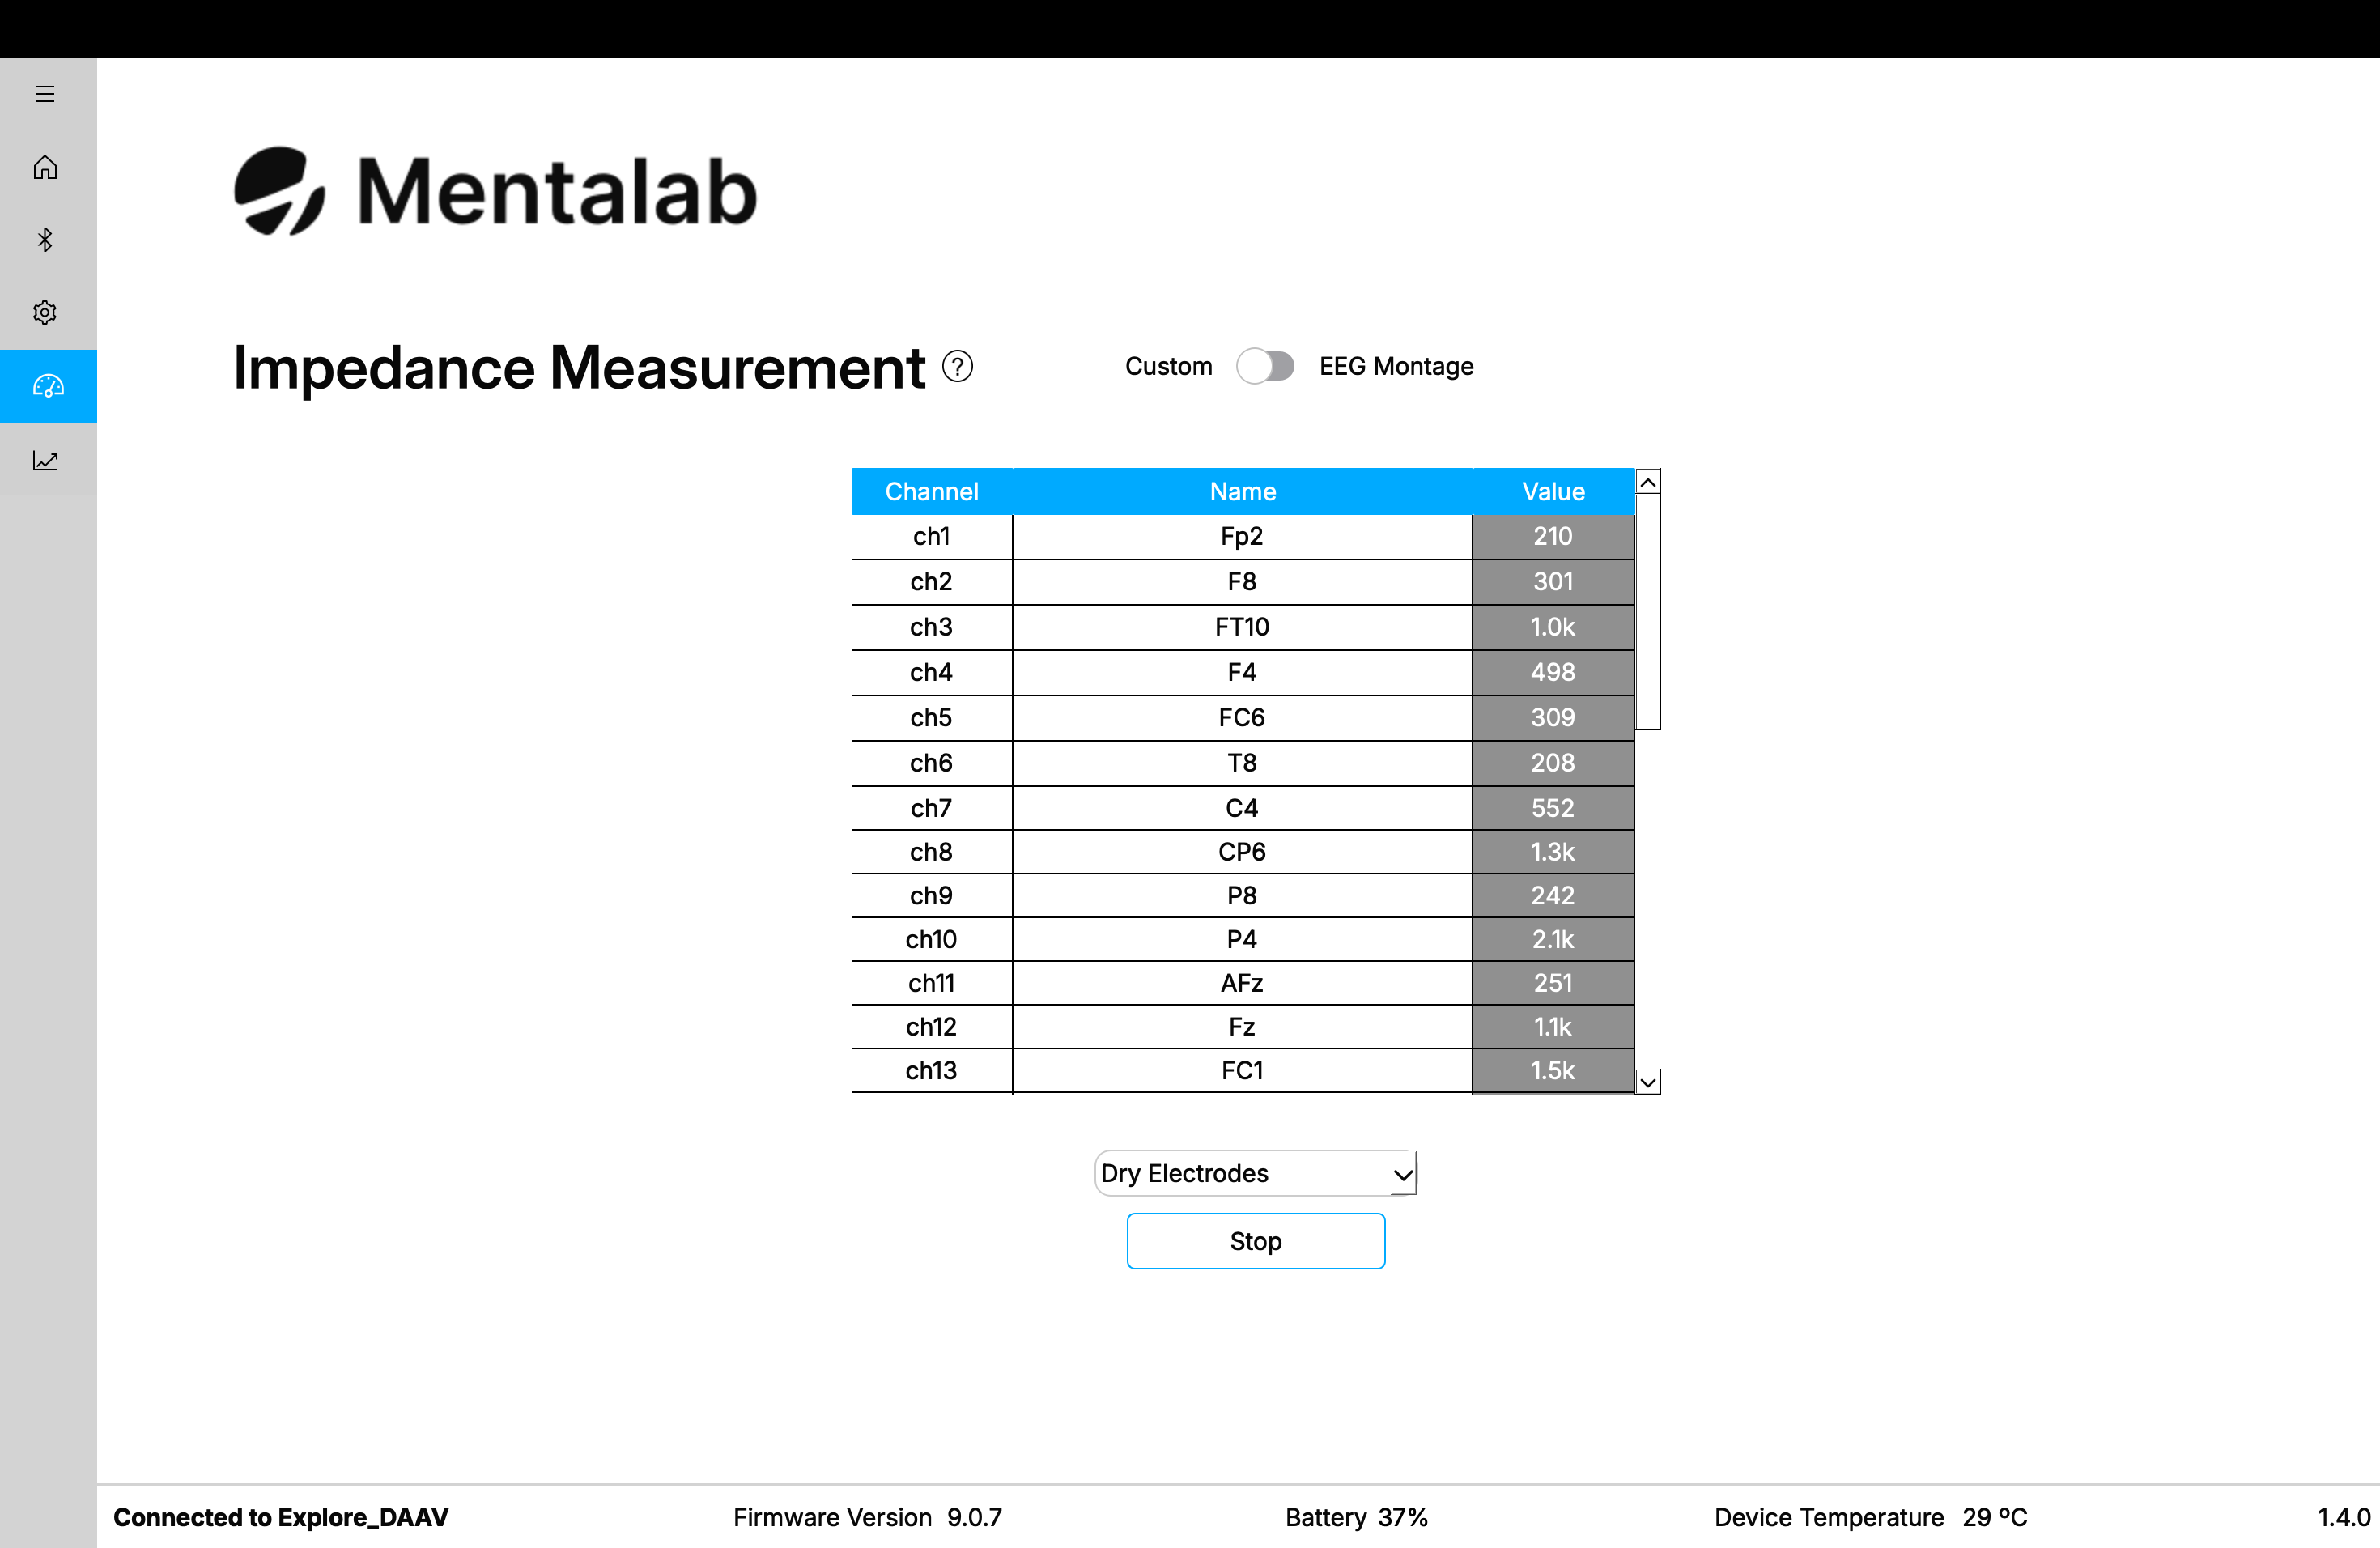Open the data visualization chart icon
Image resolution: width=2380 pixels, height=1548 pixels.
[x=45, y=460]
